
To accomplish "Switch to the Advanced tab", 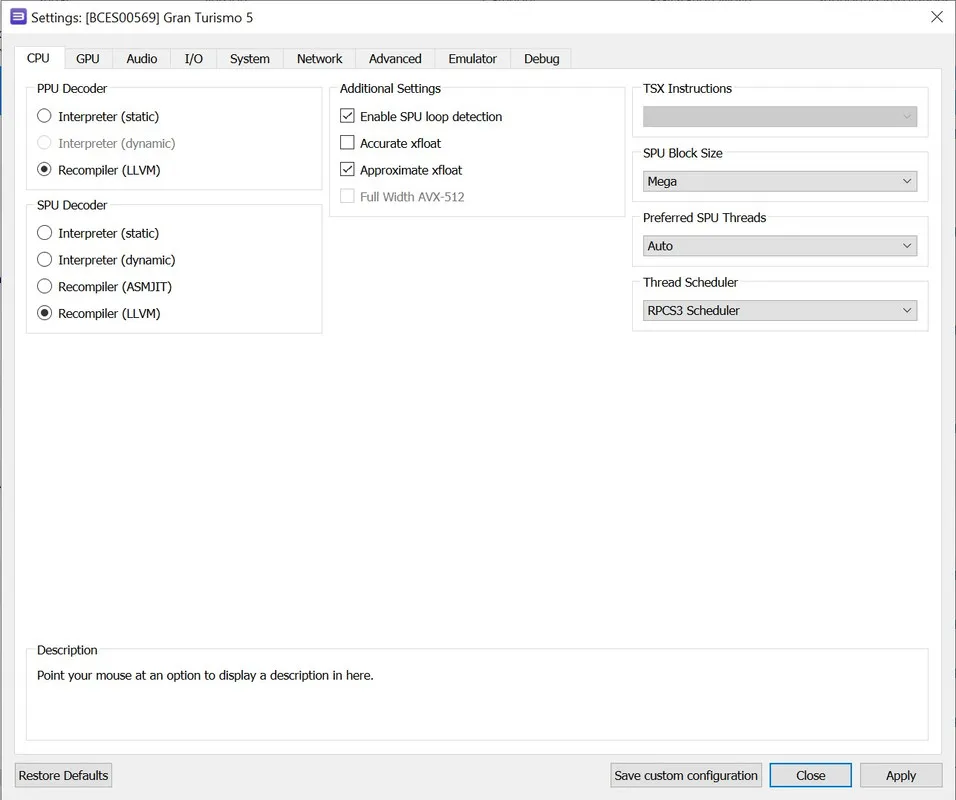I will [395, 59].
